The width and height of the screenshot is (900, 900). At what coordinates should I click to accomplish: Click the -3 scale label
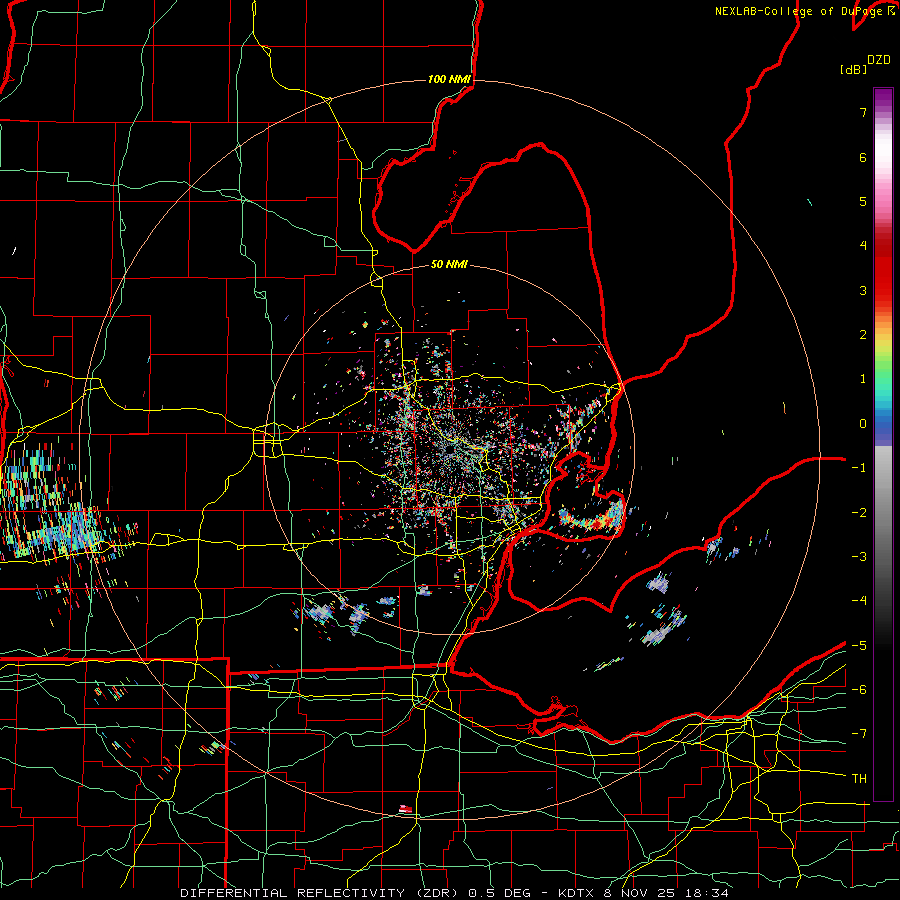coord(859,557)
